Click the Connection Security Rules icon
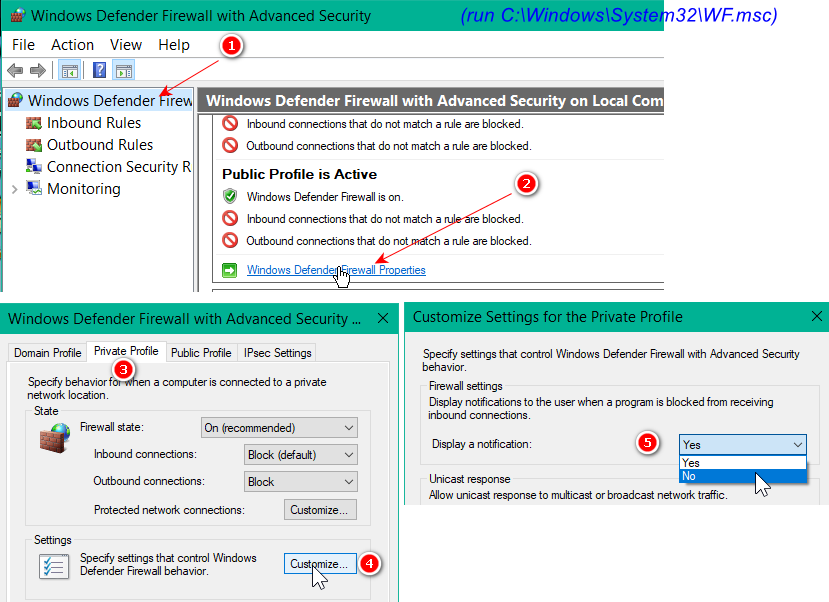The width and height of the screenshot is (829, 602). (34, 166)
